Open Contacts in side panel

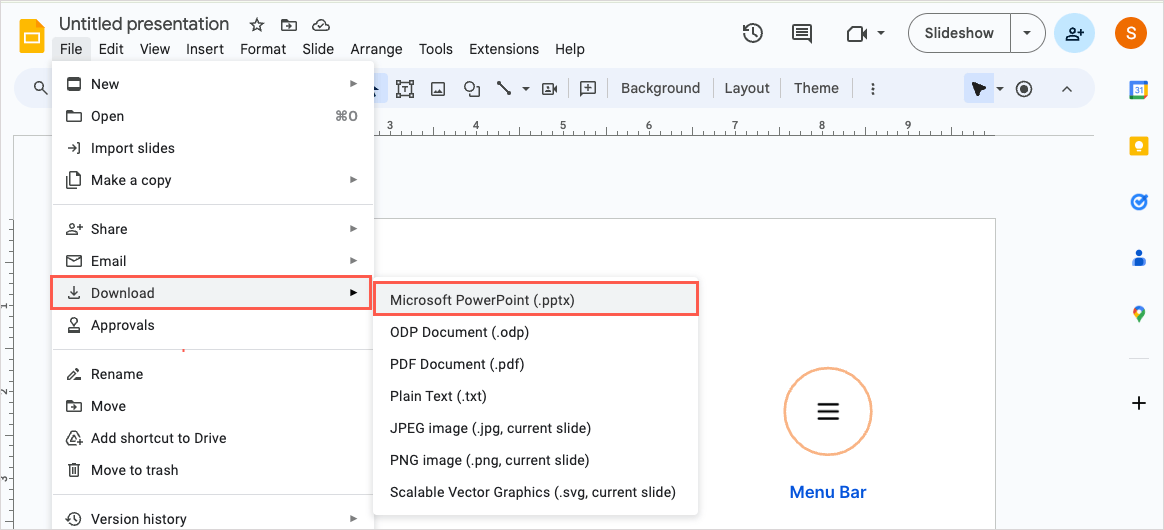coord(1139,258)
